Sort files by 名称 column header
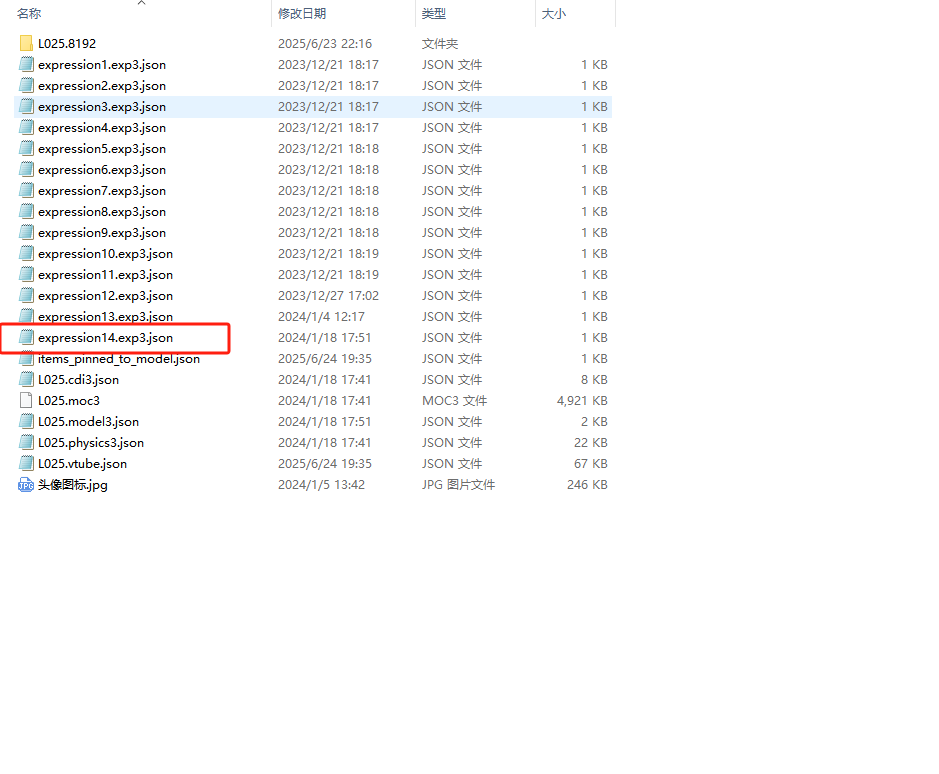 (30, 14)
